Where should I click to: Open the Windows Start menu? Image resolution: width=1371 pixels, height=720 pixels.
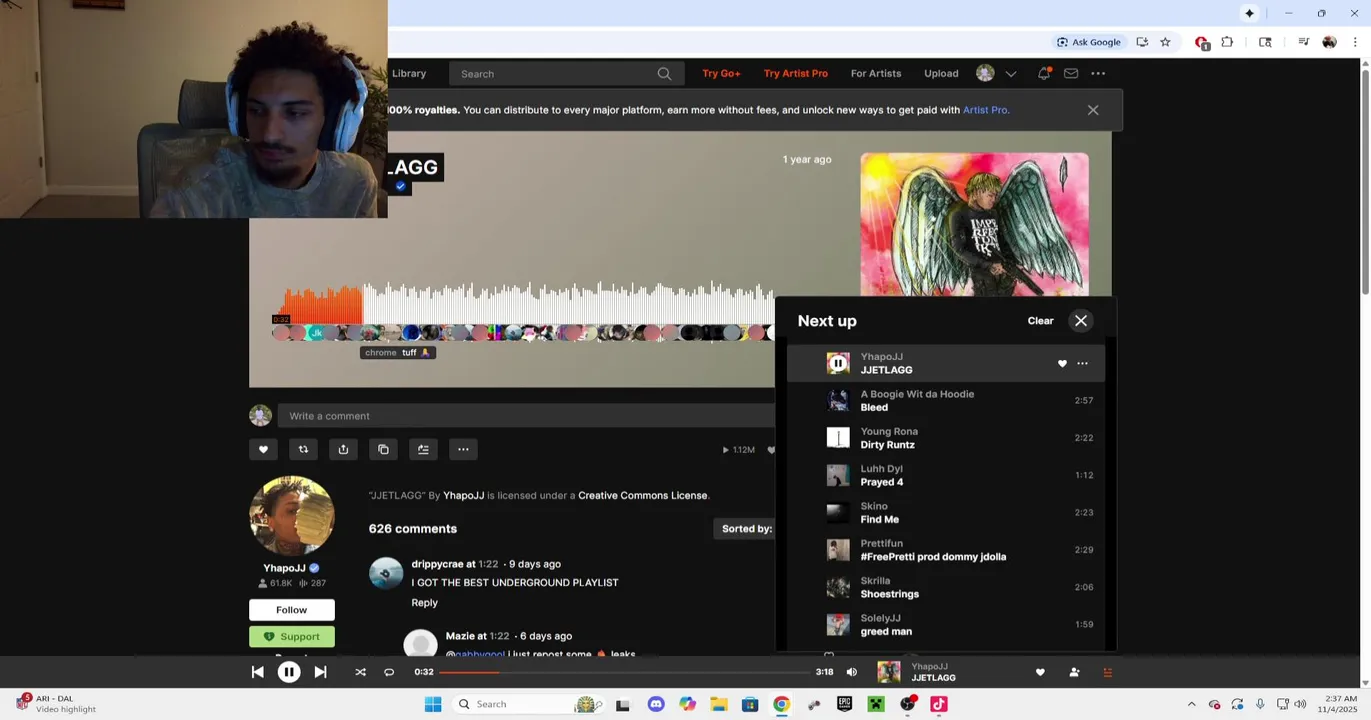433,704
